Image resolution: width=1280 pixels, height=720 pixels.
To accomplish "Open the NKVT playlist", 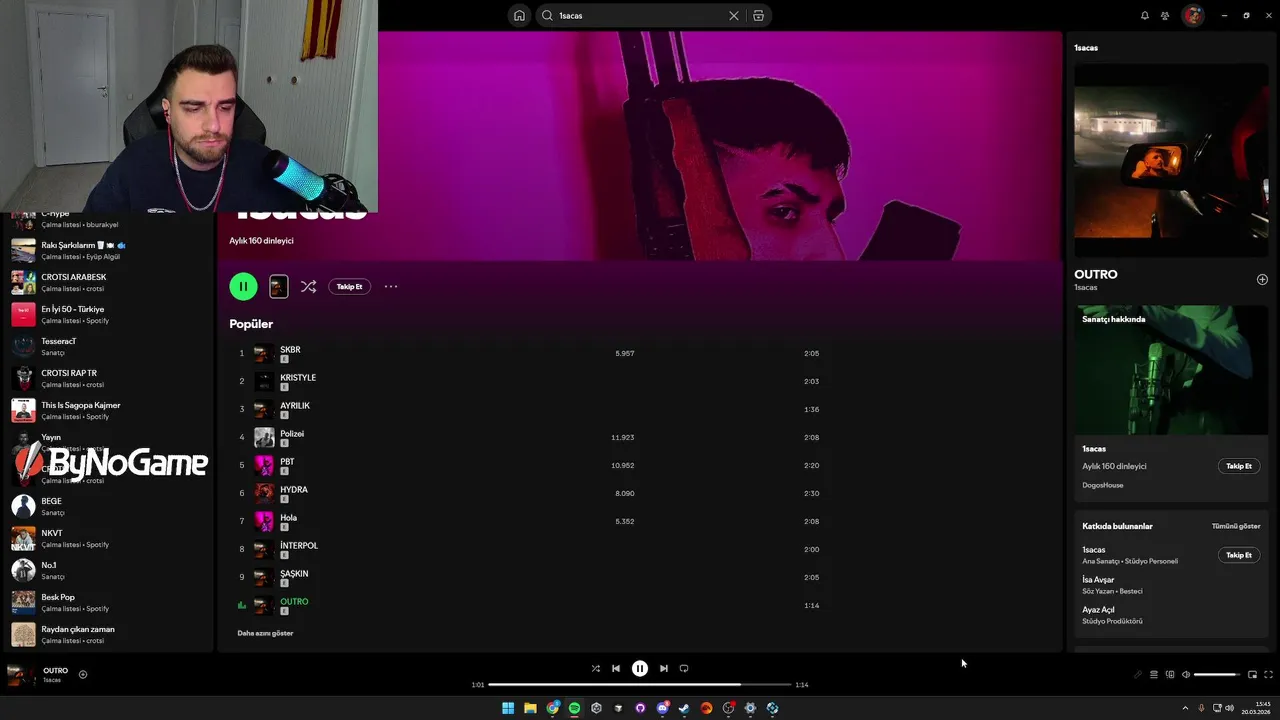I will [x=108, y=538].
